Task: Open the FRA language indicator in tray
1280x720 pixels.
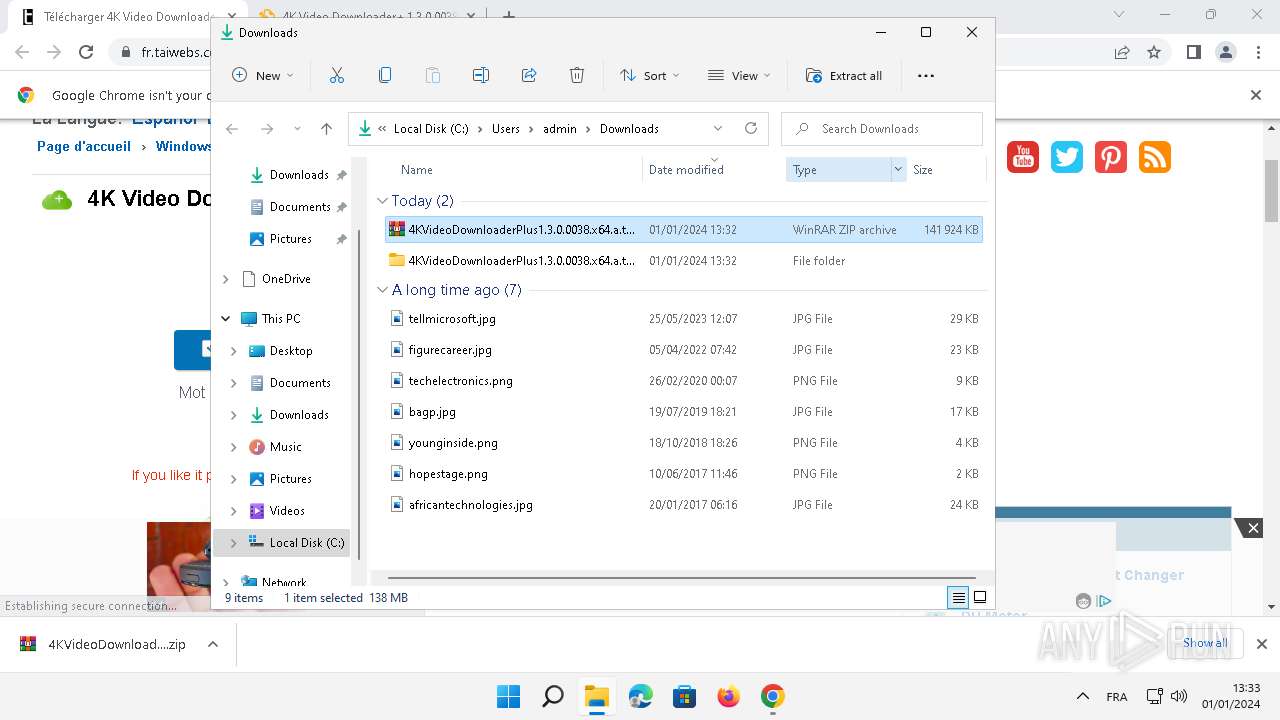Action: (x=1117, y=697)
